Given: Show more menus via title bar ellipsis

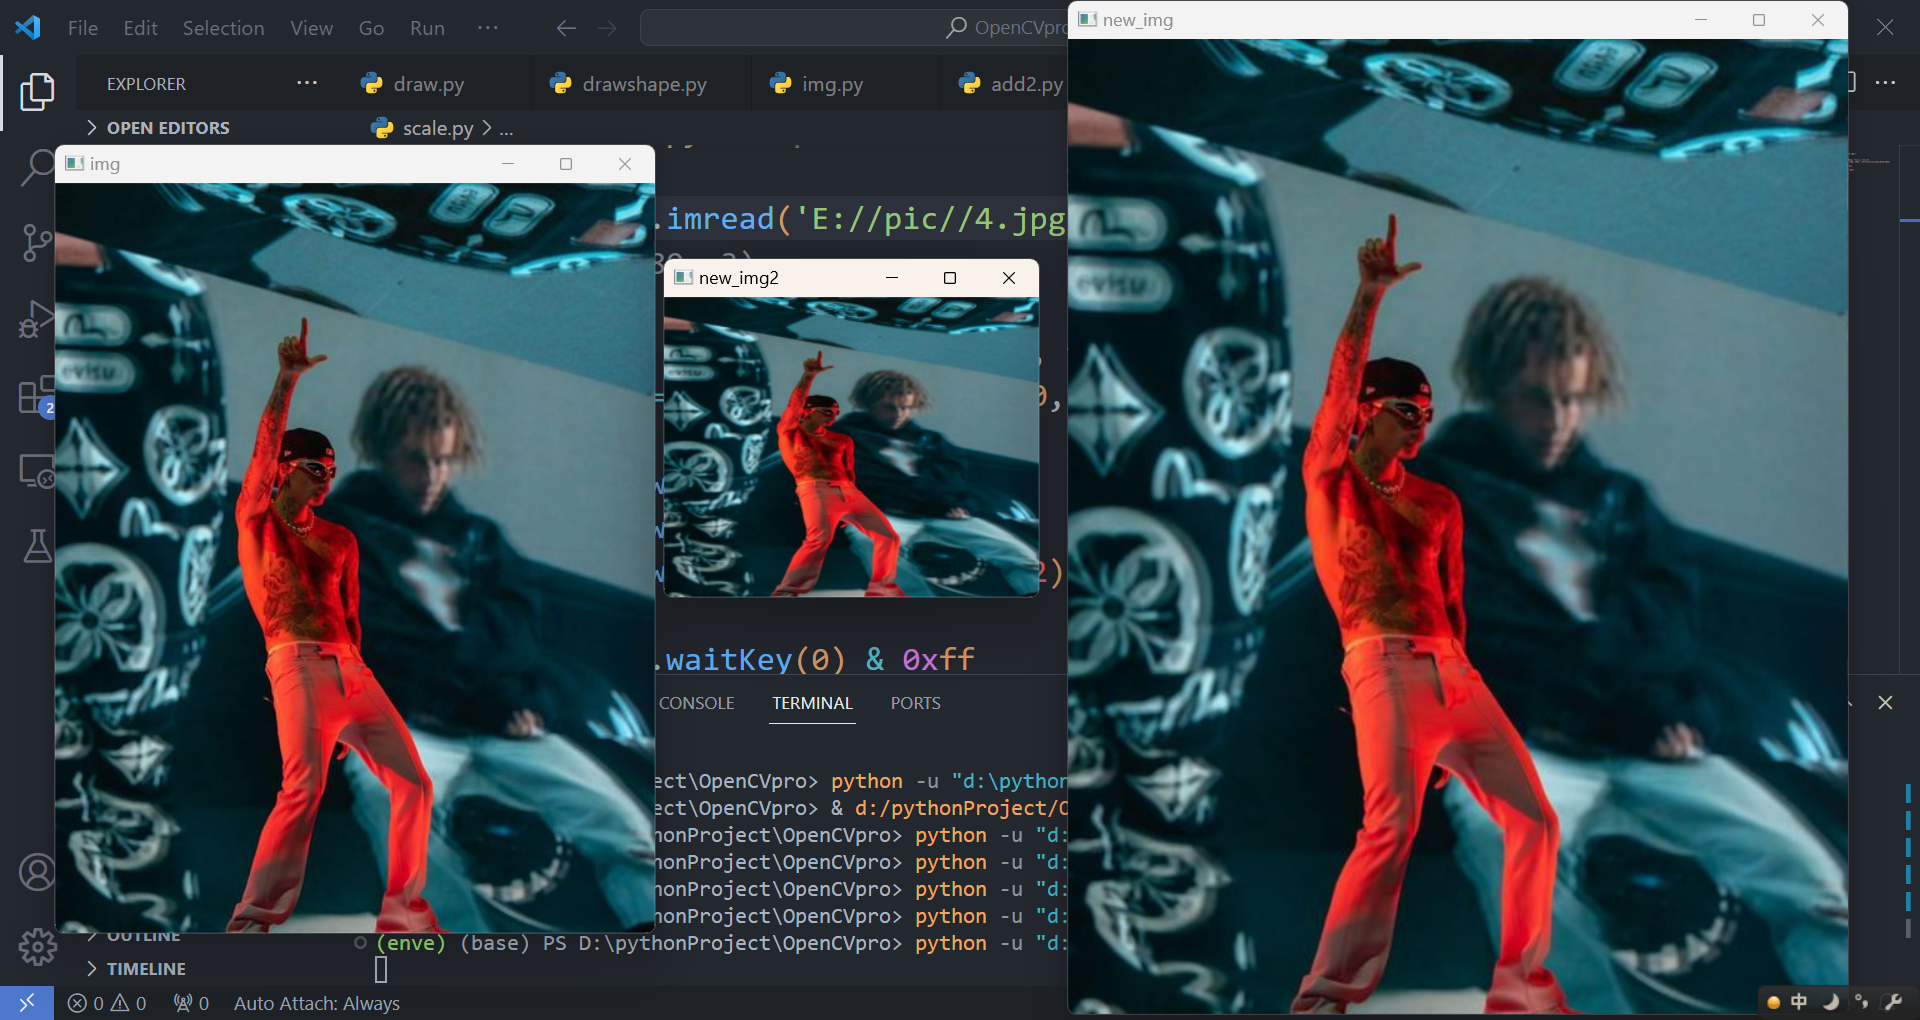Looking at the screenshot, I should pyautogui.click(x=488, y=28).
